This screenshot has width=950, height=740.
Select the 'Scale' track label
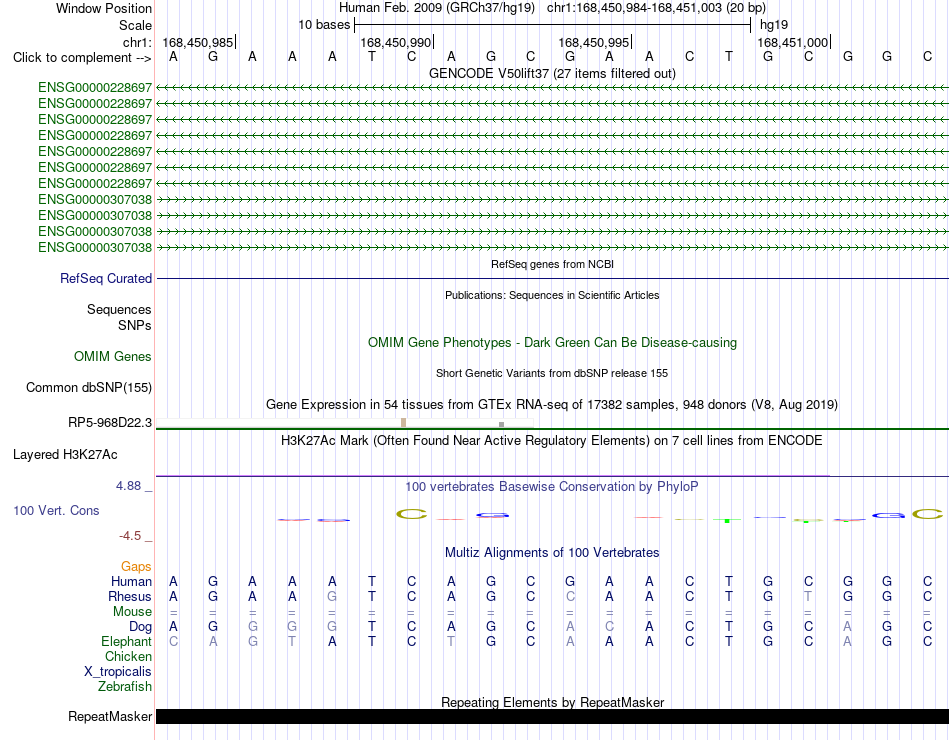(135, 25)
